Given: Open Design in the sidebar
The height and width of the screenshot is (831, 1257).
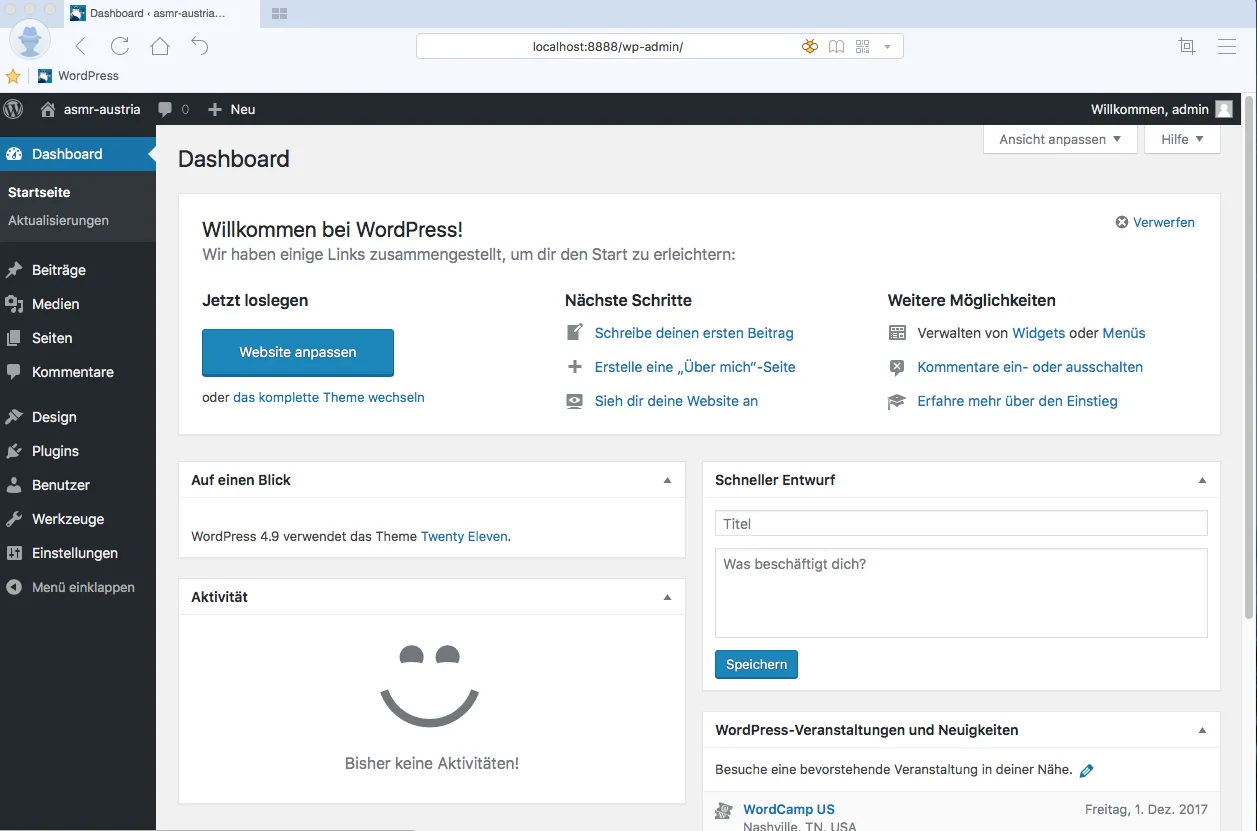Looking at the screenshot, I should [77, 417].
